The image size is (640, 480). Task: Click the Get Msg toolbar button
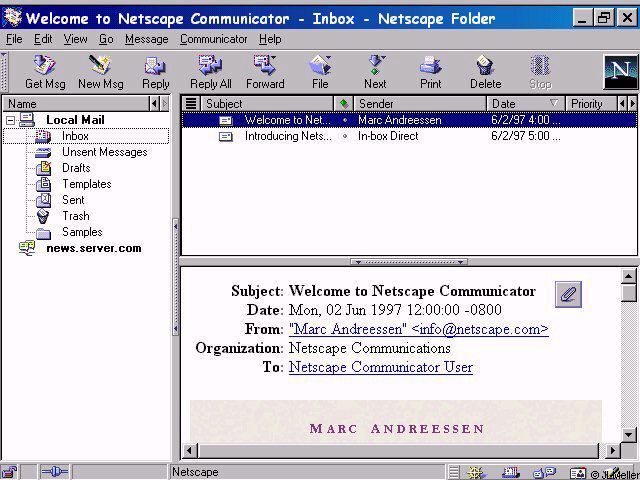coord(45,72)
